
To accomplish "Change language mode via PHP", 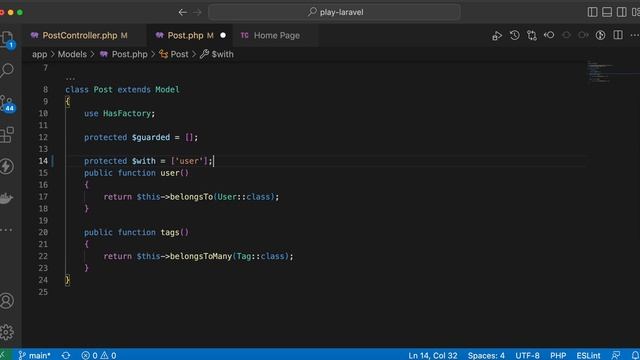I will coord(558,356).
